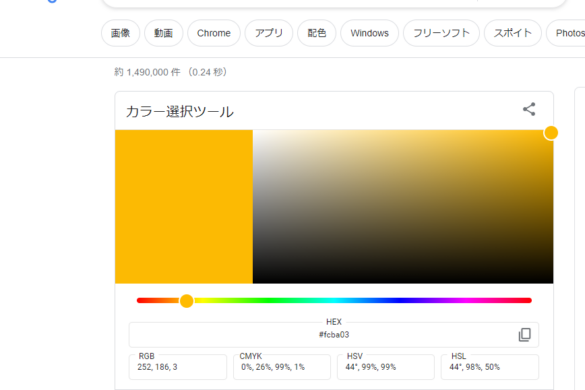Image resolution: width=585 pixels, height=390 pixels.
Task: Open the Photoshop filter chip
Action: (566, 33)
